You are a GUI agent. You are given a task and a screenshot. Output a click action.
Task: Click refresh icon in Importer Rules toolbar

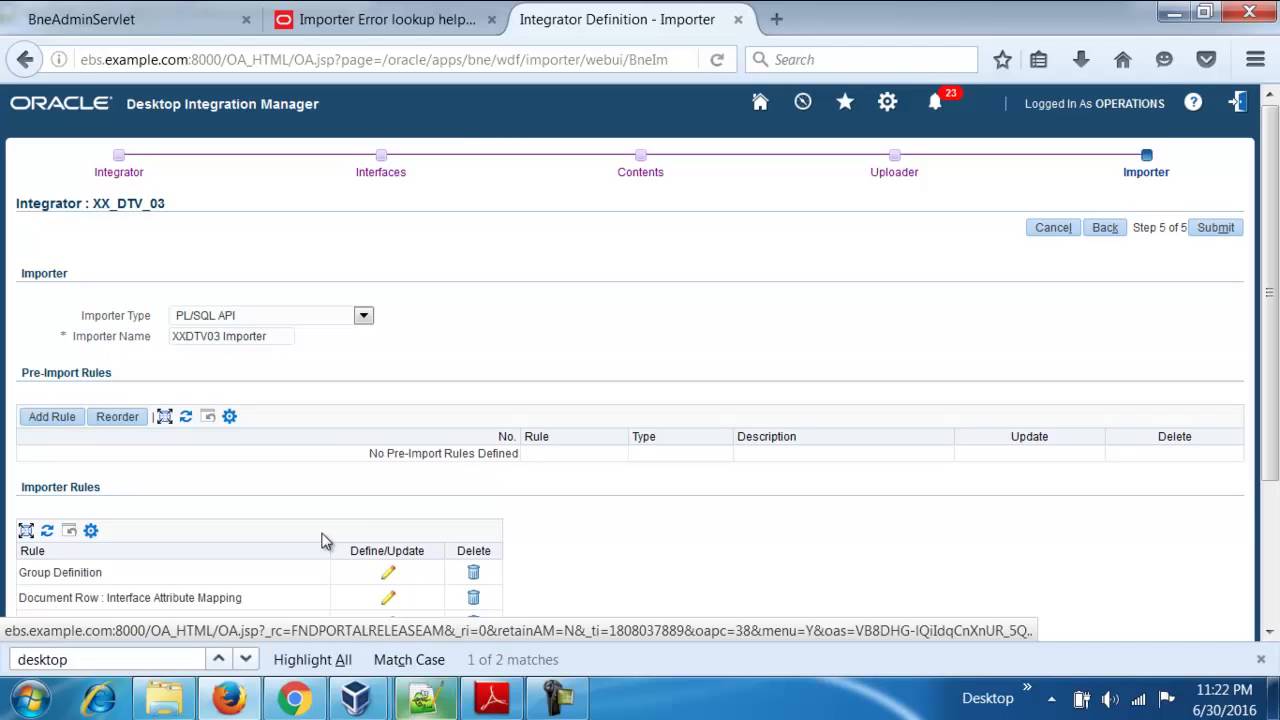tap(47, 530)
